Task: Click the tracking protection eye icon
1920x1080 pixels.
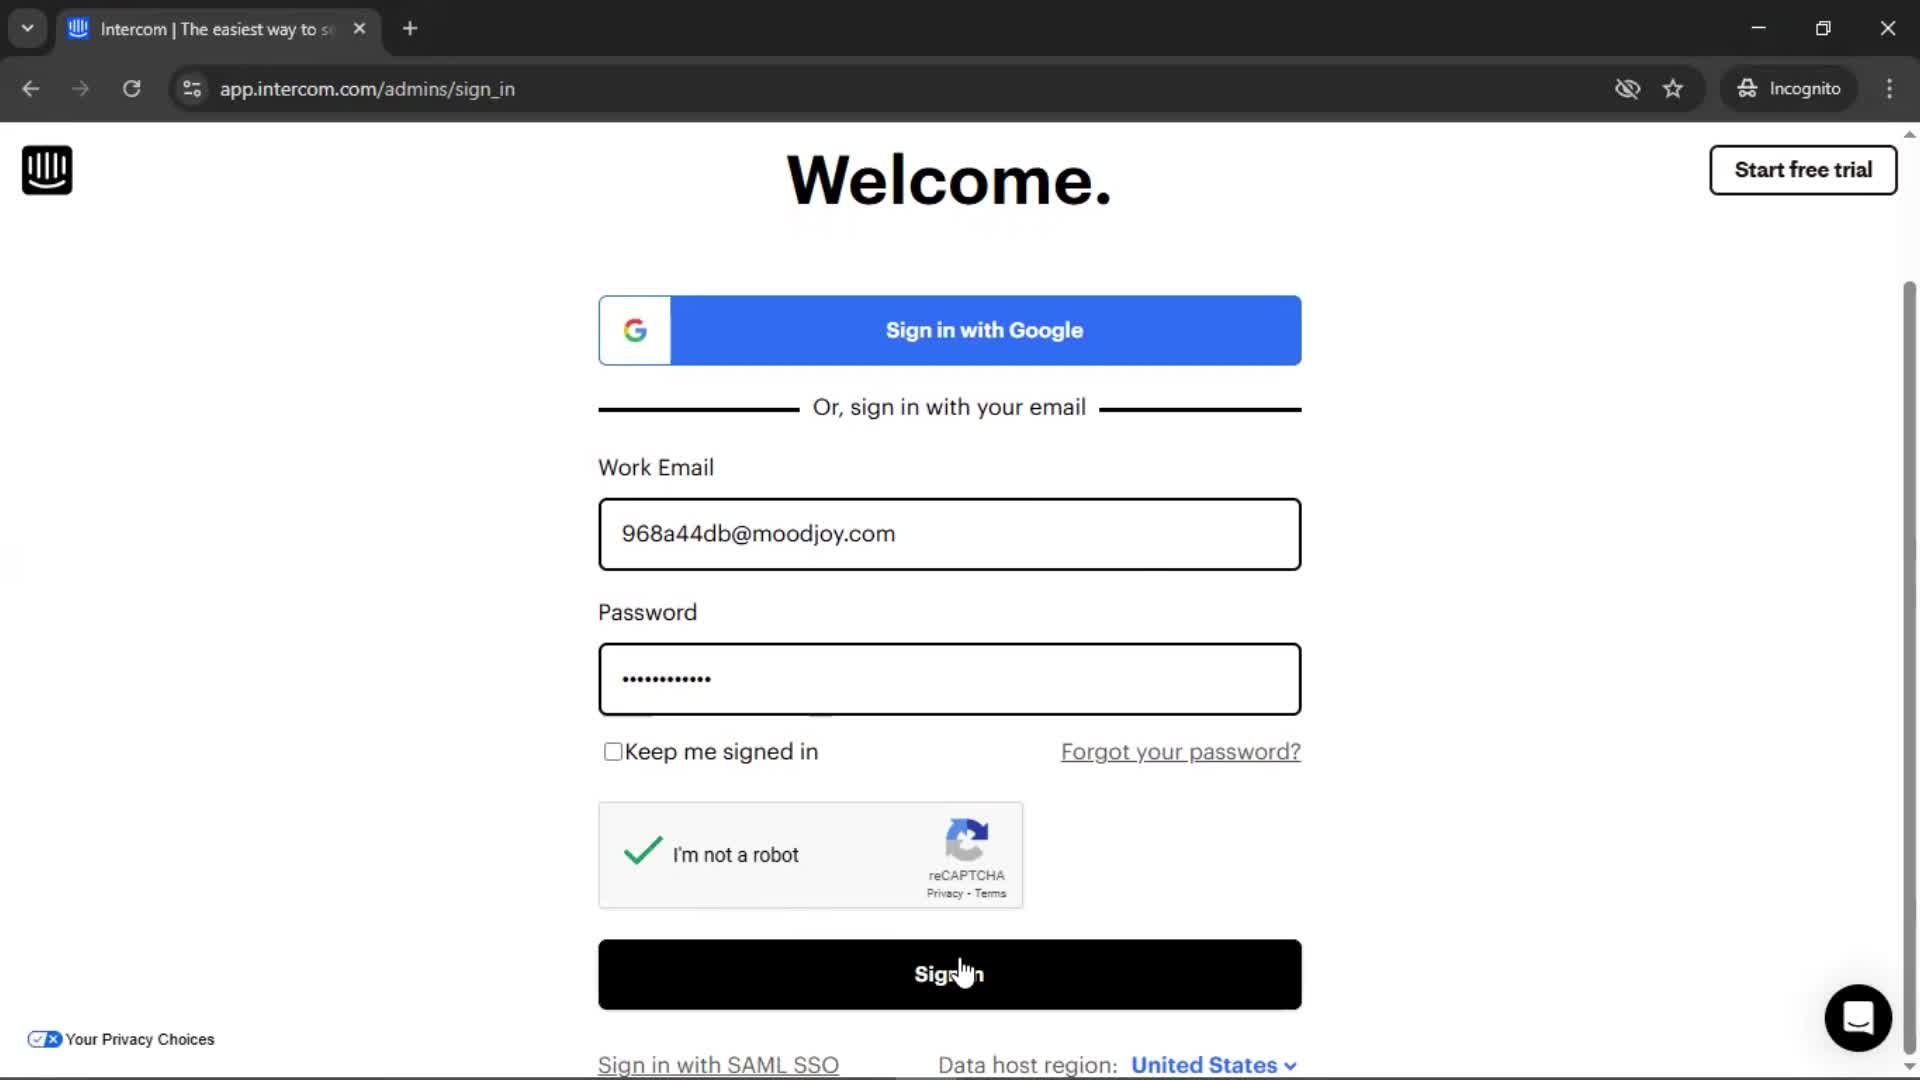Action: [x=1627, y=88]
